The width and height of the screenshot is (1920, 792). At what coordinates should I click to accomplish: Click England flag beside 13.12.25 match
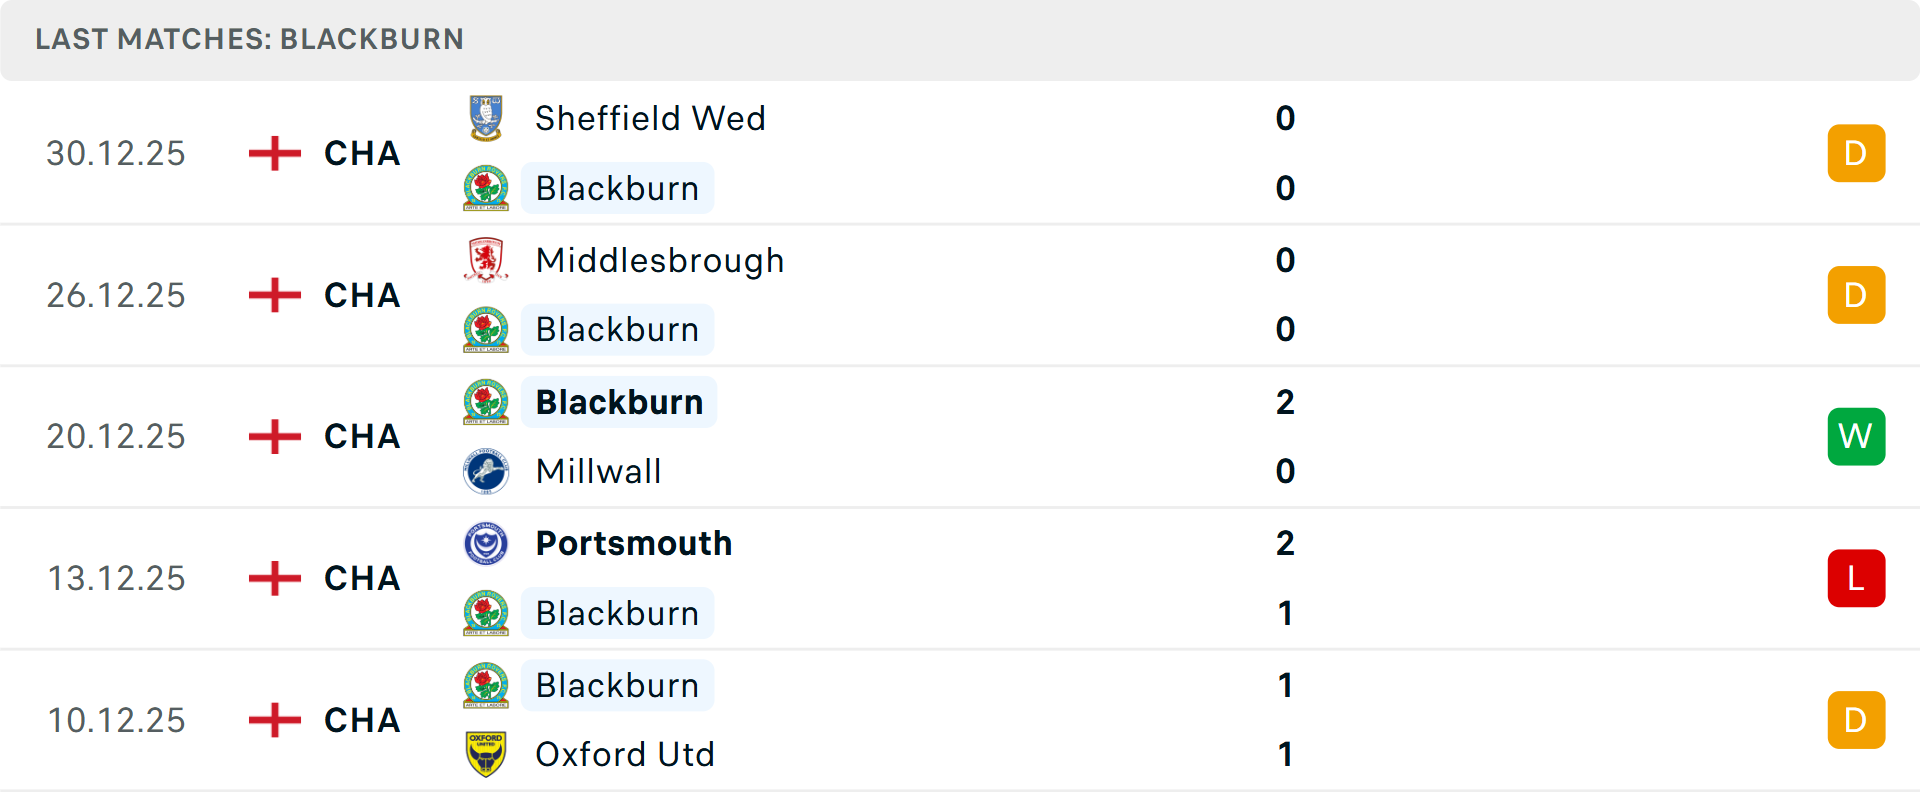point(274,578)
